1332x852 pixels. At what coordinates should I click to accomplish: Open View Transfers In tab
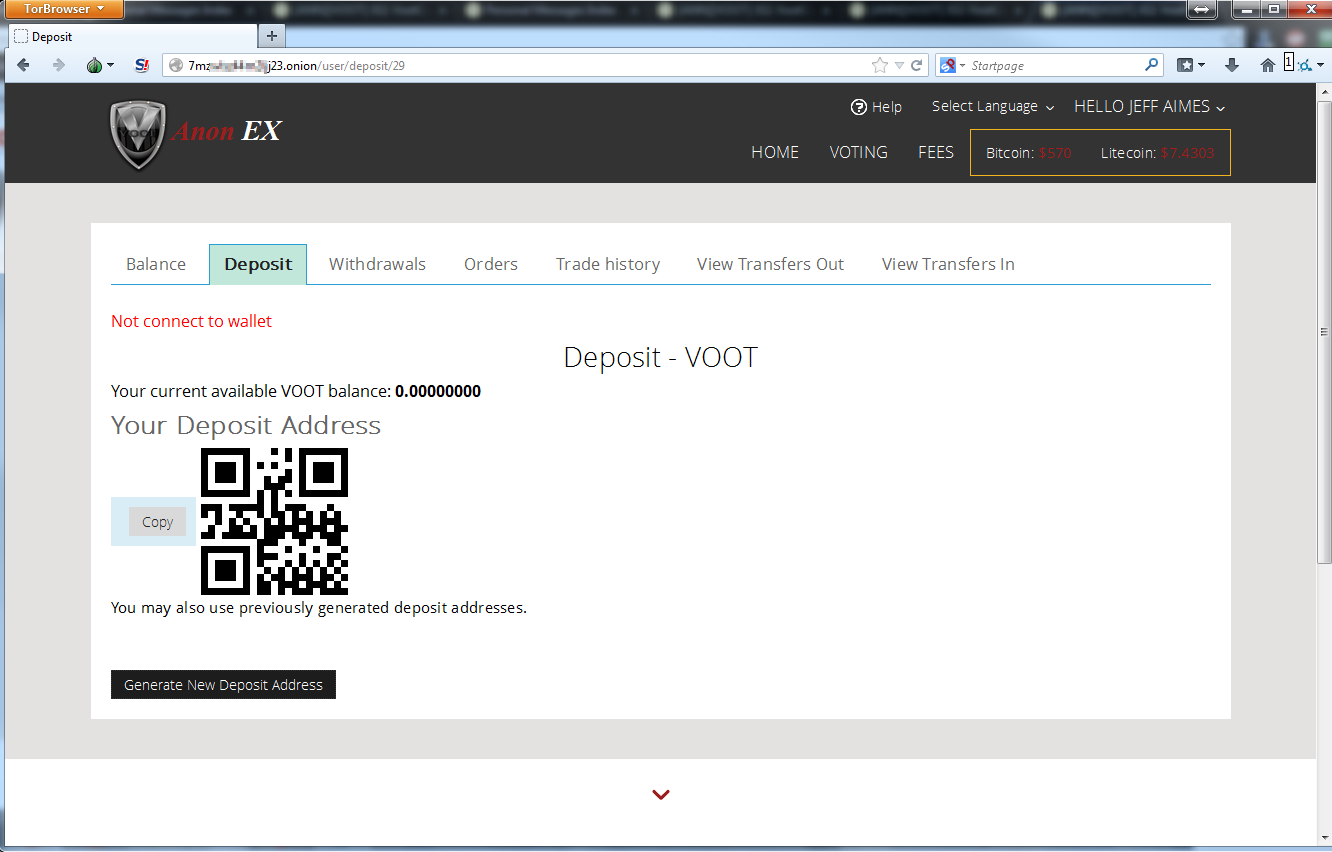coord(948,264)
